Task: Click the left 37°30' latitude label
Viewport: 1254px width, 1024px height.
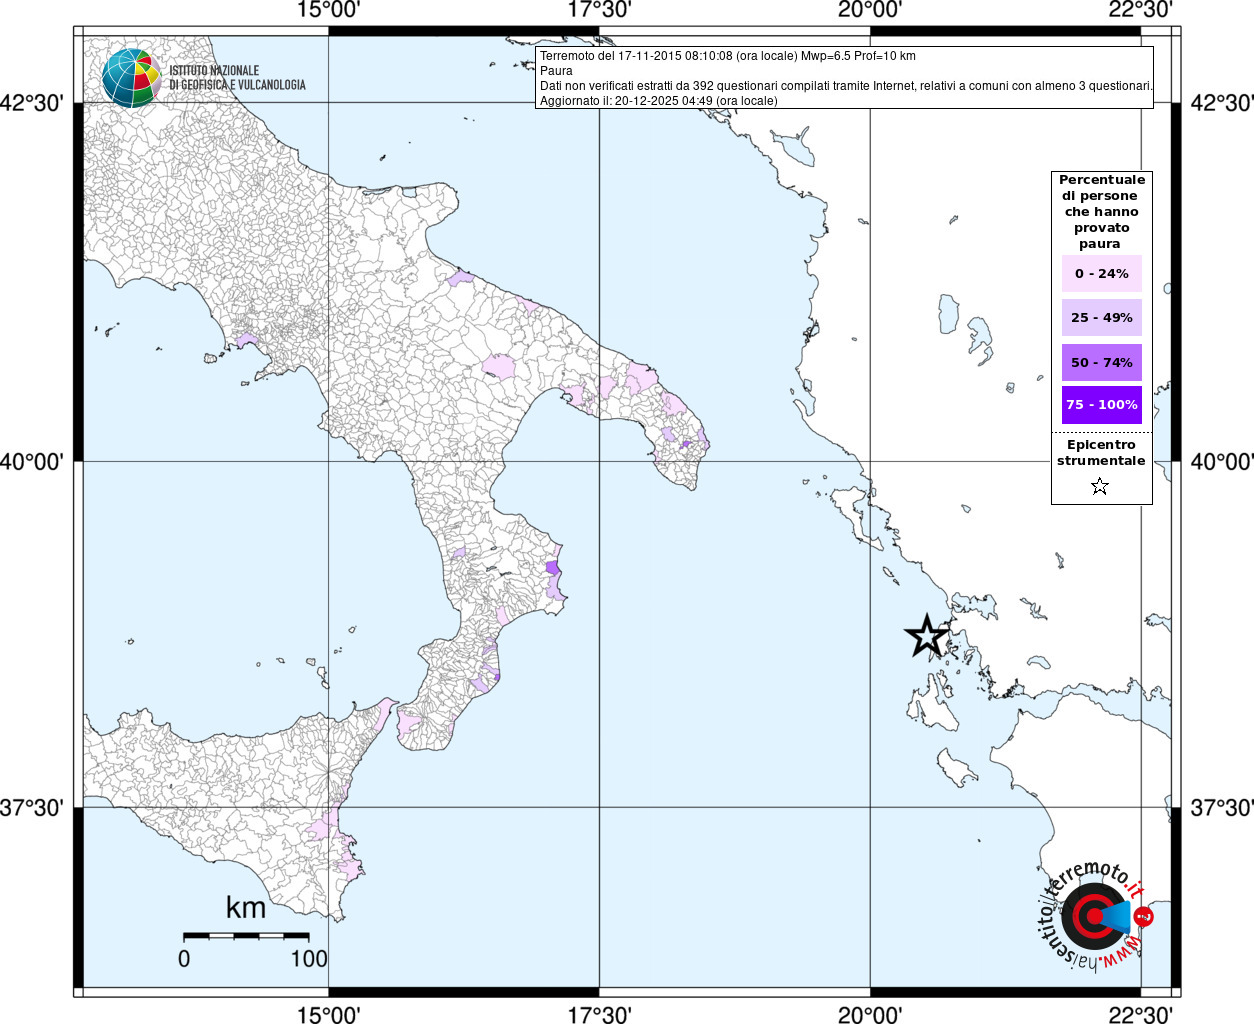Action: point(32,807)
